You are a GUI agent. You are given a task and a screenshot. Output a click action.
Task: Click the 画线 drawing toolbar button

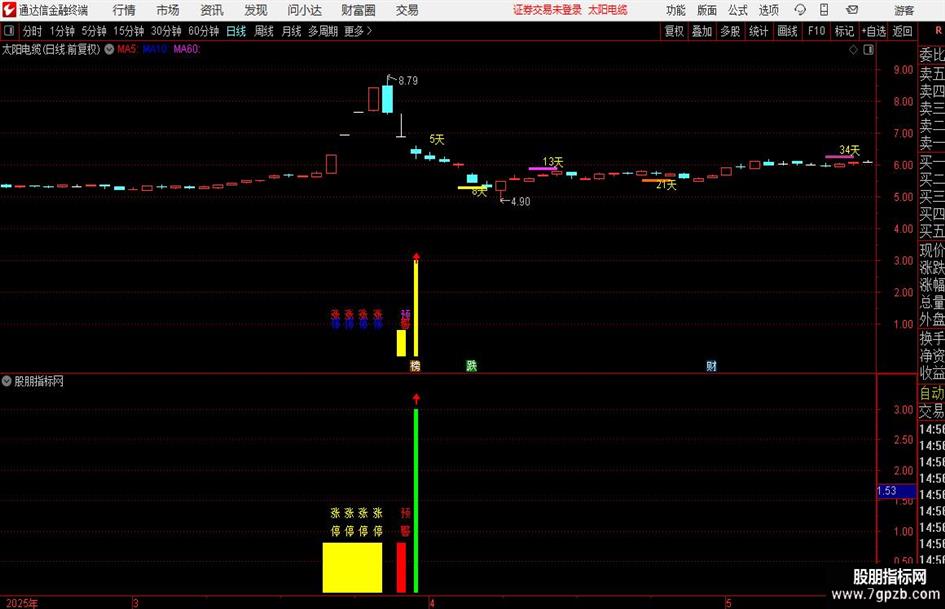pos(787,31)
